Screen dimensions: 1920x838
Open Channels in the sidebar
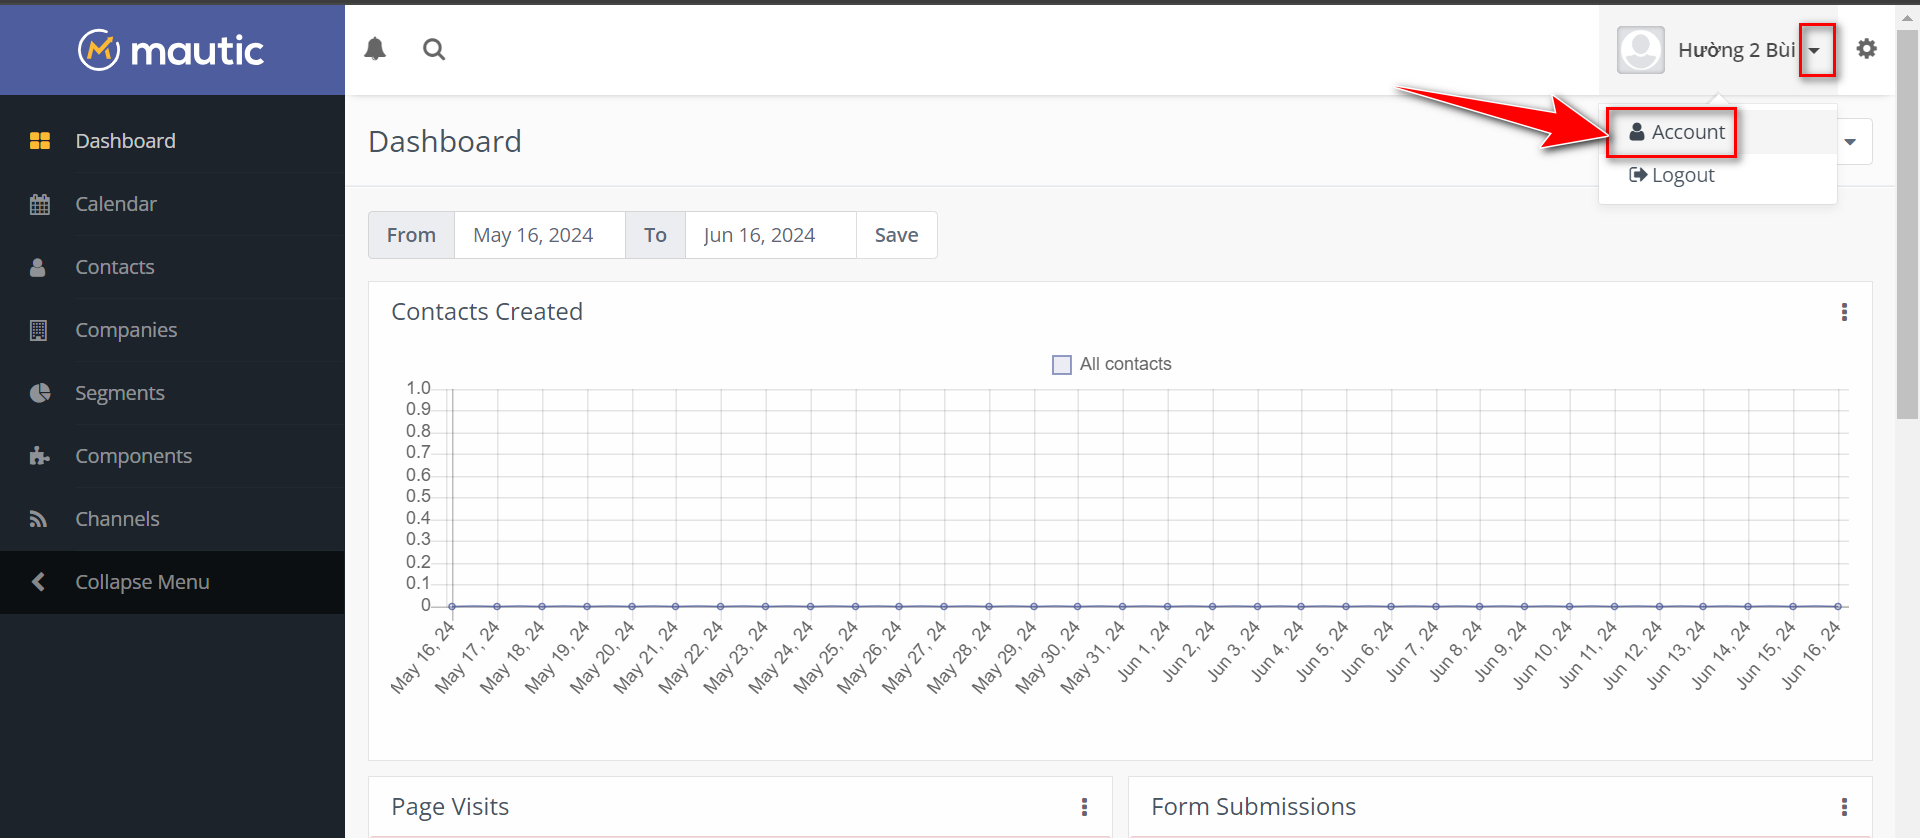117,519
